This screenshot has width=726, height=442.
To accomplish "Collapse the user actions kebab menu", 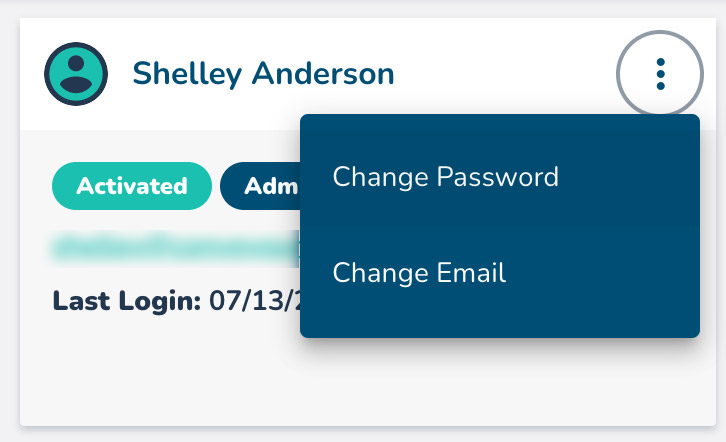I will pos(660,74).
